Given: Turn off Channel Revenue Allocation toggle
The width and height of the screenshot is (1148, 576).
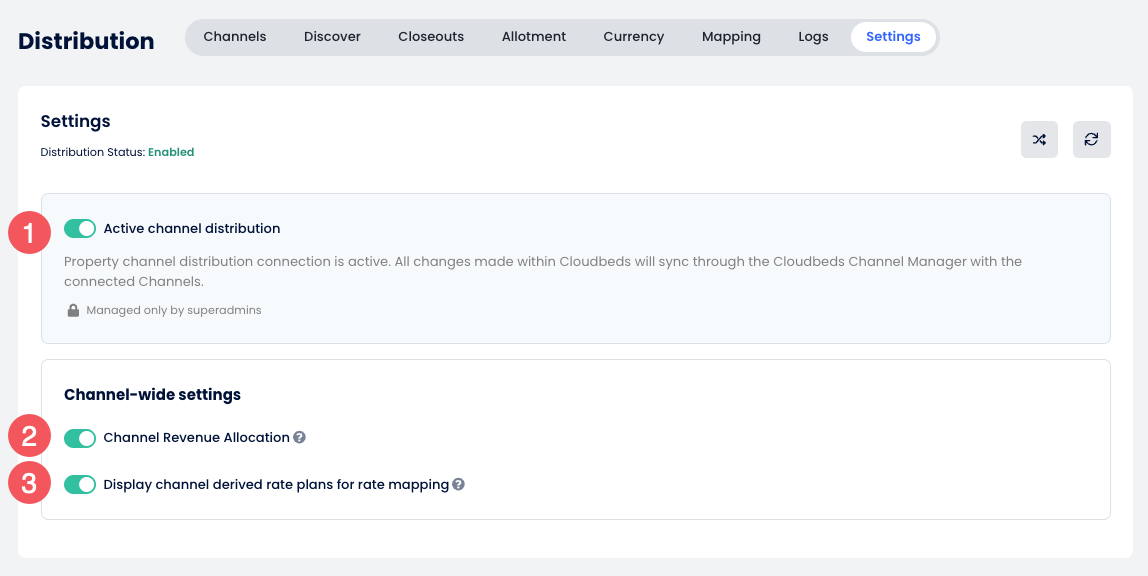Looking at the screenshot, I should click(x=80, y=438).
